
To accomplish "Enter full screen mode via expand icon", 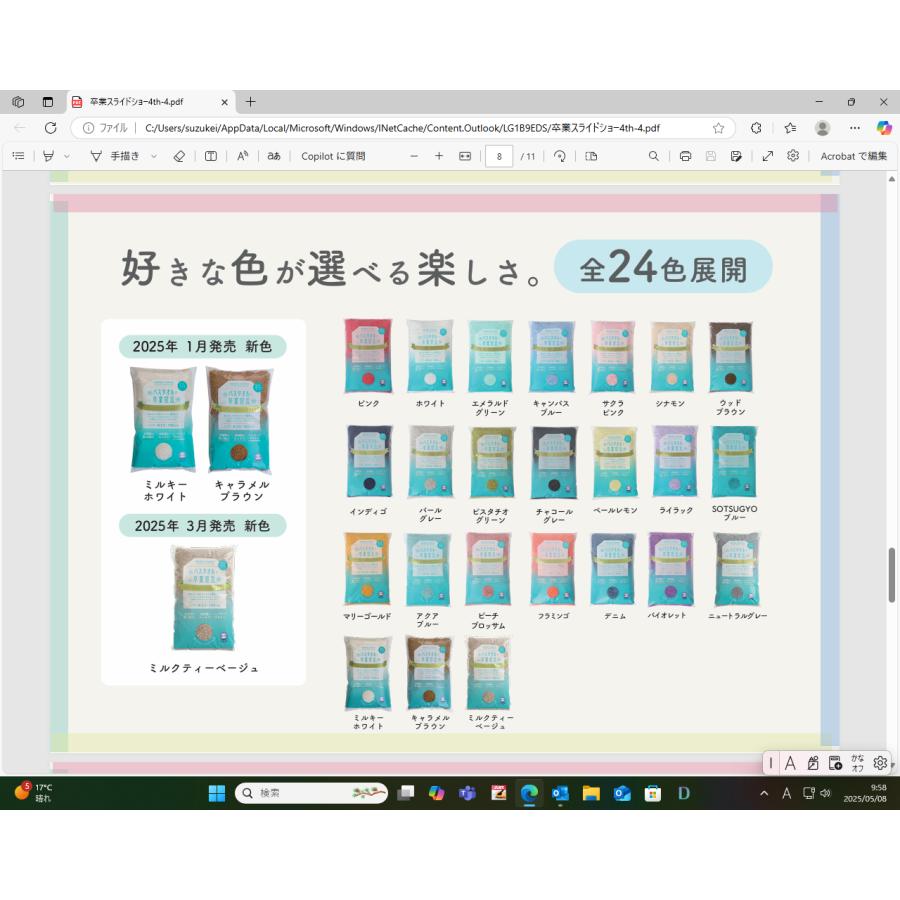I will click(x=767, y=156).
